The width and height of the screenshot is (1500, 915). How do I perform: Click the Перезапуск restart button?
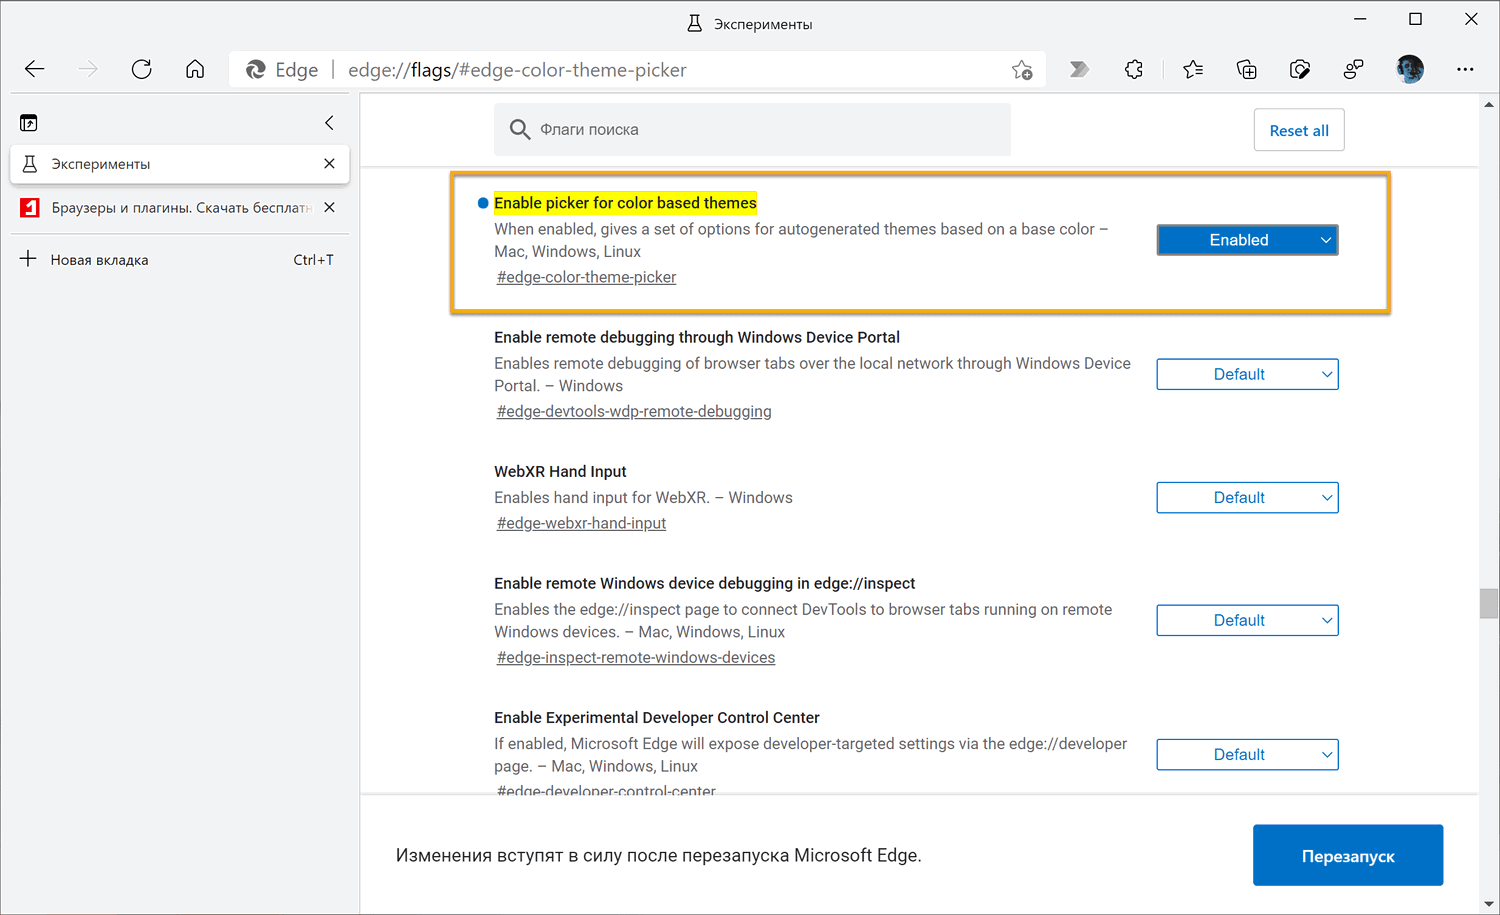pyautogui.click(x=1347, y=856)
